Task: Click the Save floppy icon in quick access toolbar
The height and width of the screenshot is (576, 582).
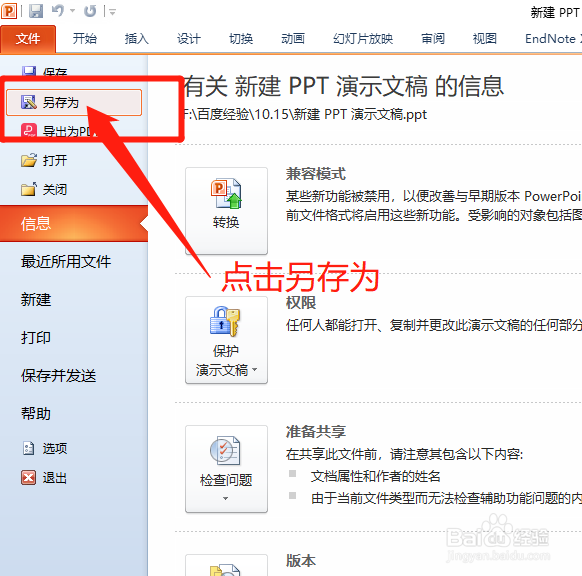Action: [36, 11]
